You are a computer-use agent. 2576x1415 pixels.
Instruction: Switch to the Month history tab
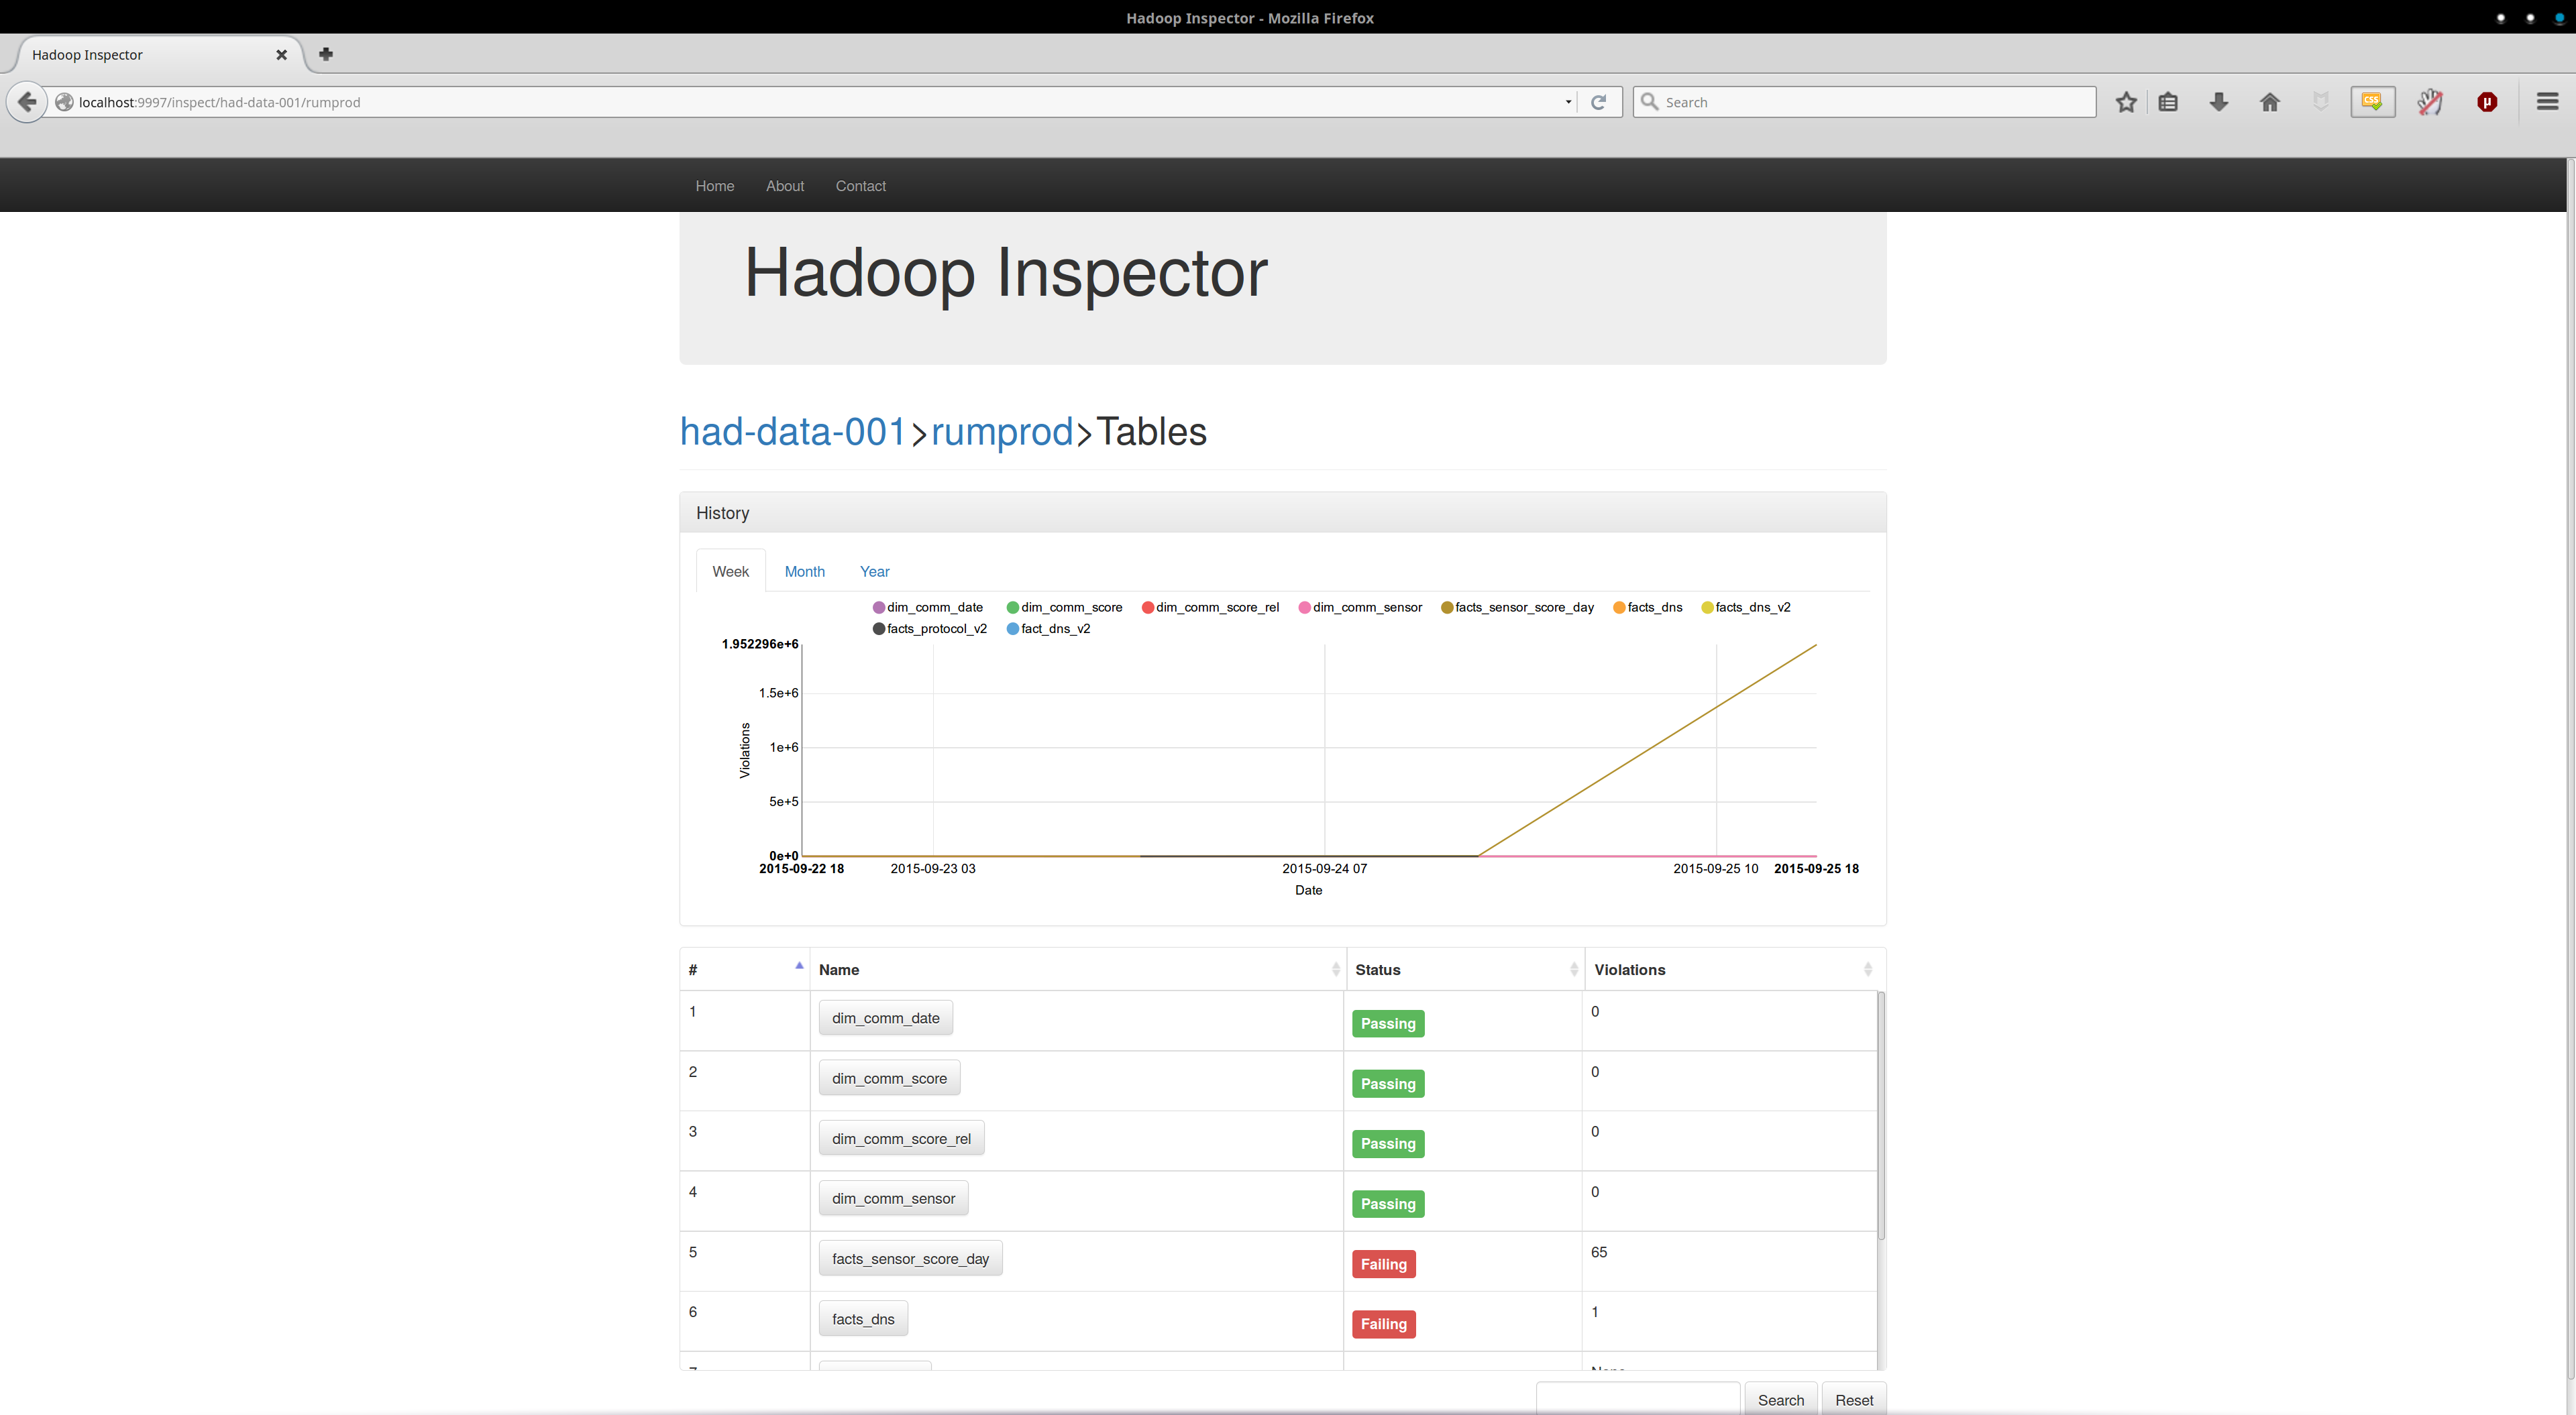804,572
